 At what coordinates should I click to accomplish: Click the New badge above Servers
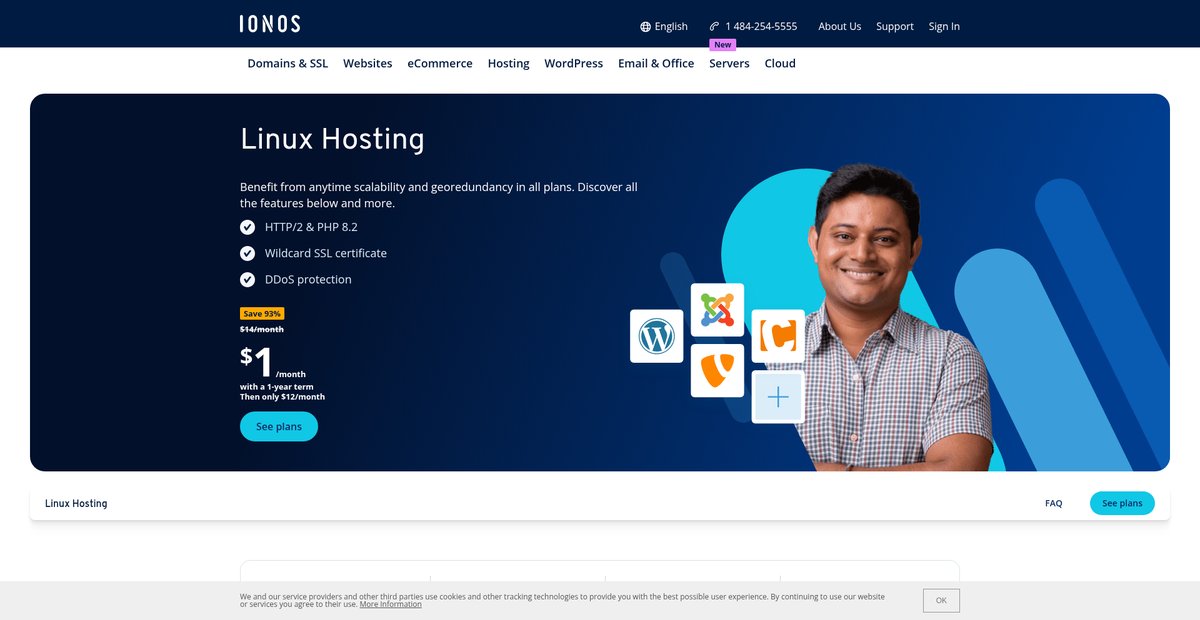coord(723,45)
